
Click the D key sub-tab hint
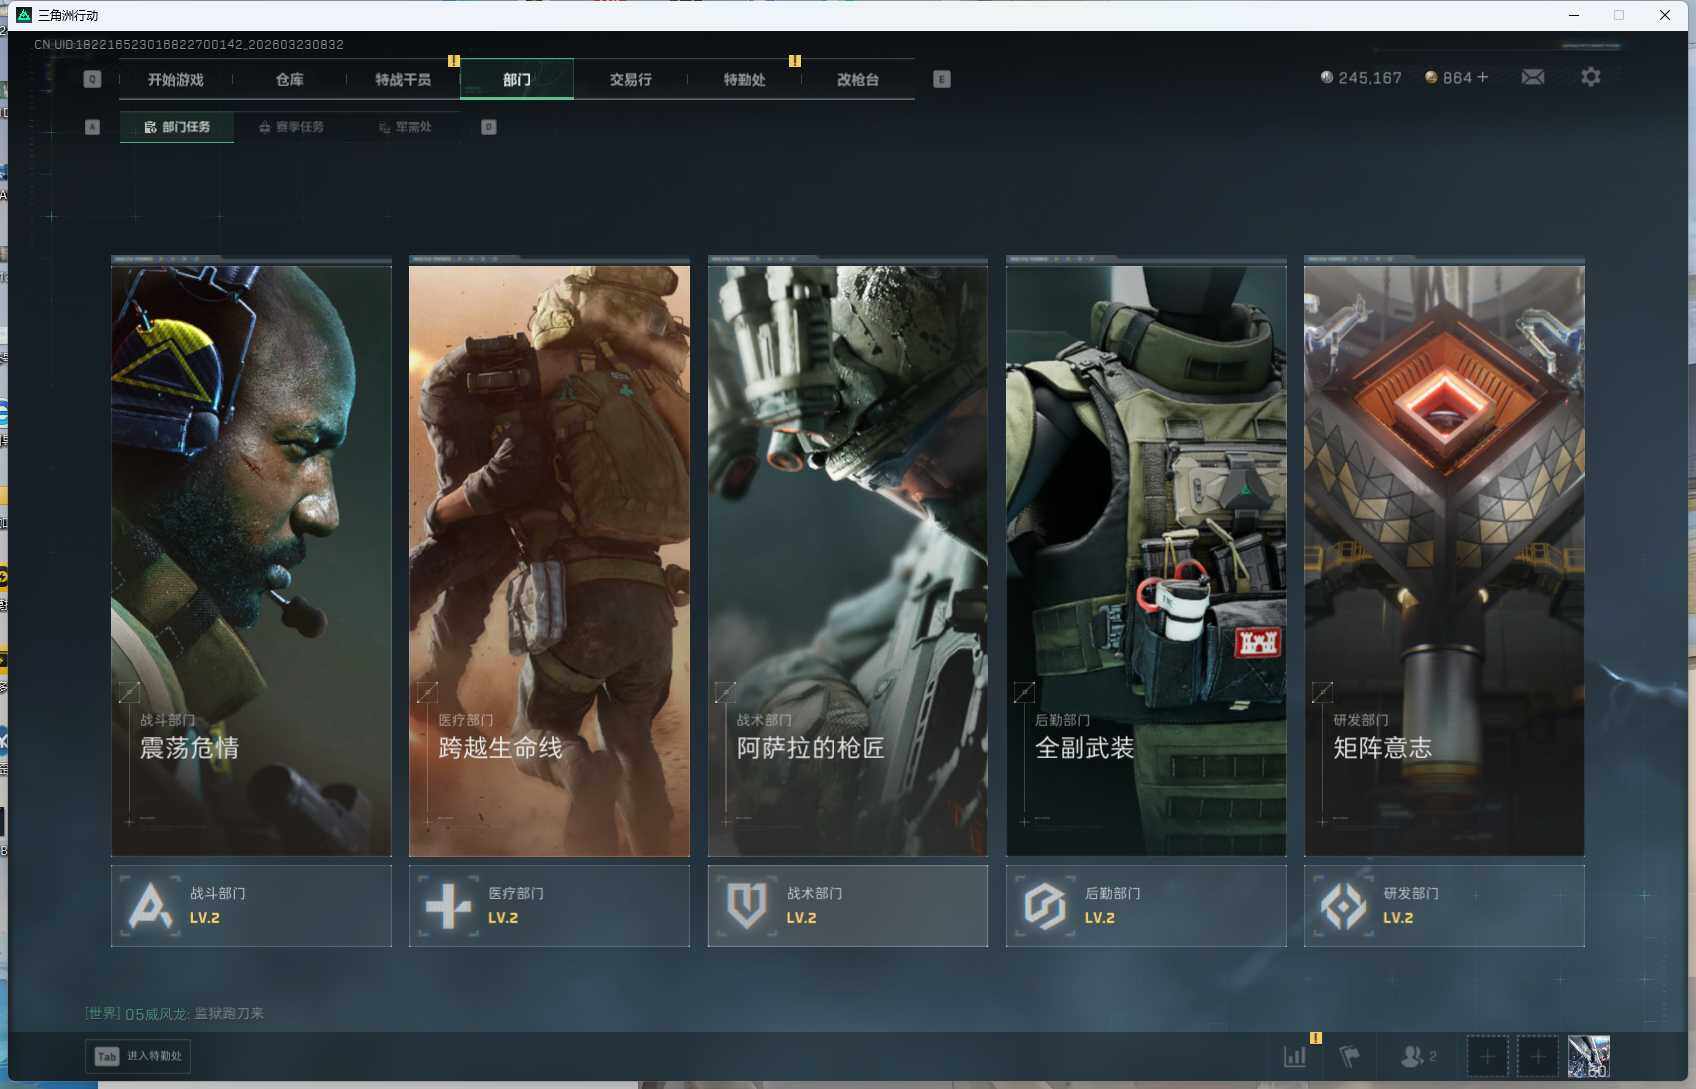(x=489, y=127)
